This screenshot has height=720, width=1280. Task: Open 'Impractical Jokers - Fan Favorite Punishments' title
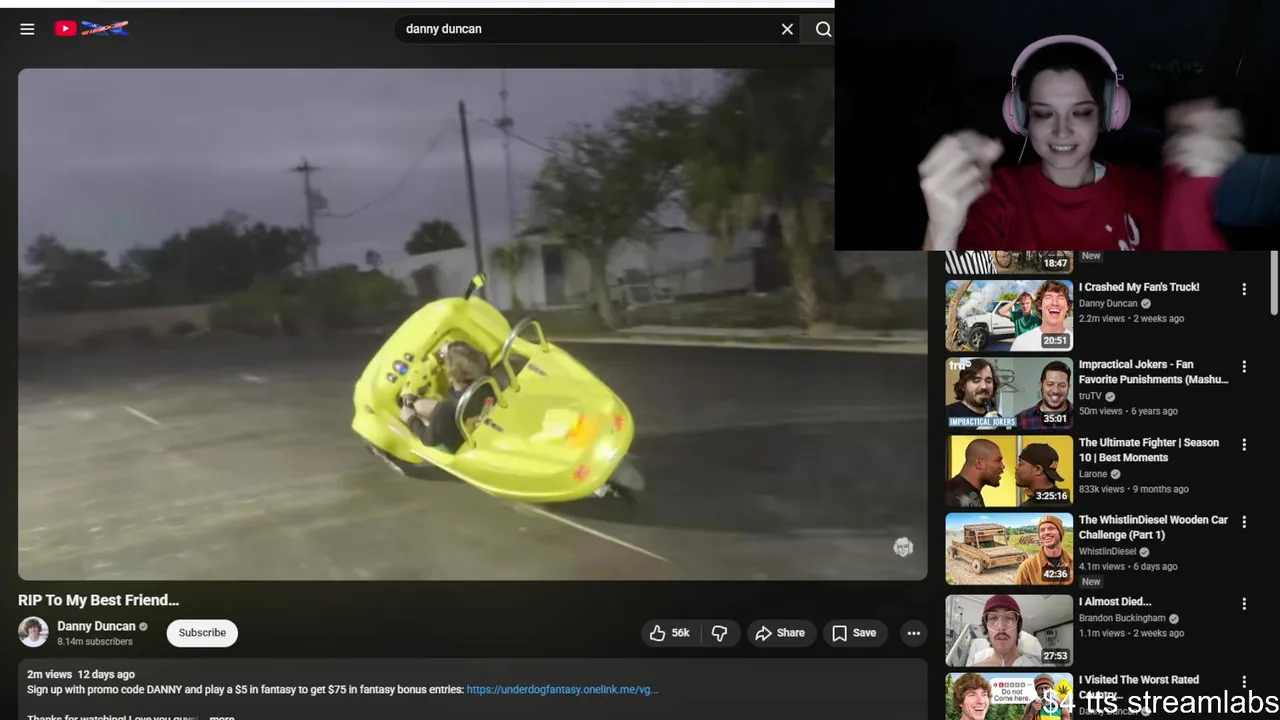(1153, 372)
